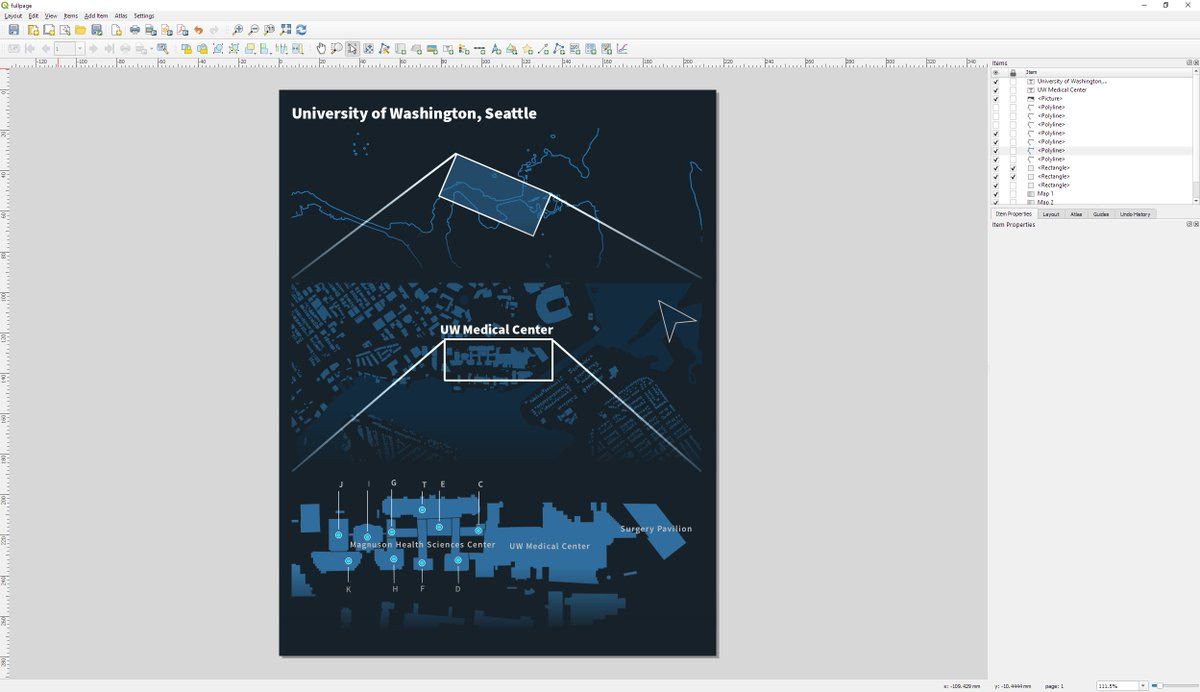Click the Print Layout toolbar icon
Image resolution: width=1200 pixels, height=692 pixels.
click(134, 30)
